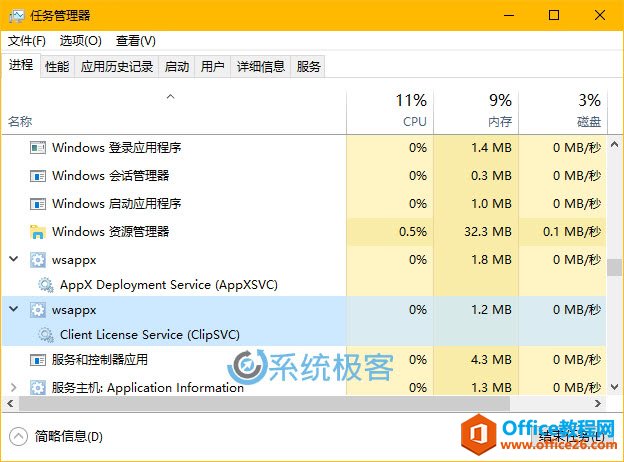Click the 1.4 MB memory value
This screenshot has width=624, height=462.
(491, 148)
